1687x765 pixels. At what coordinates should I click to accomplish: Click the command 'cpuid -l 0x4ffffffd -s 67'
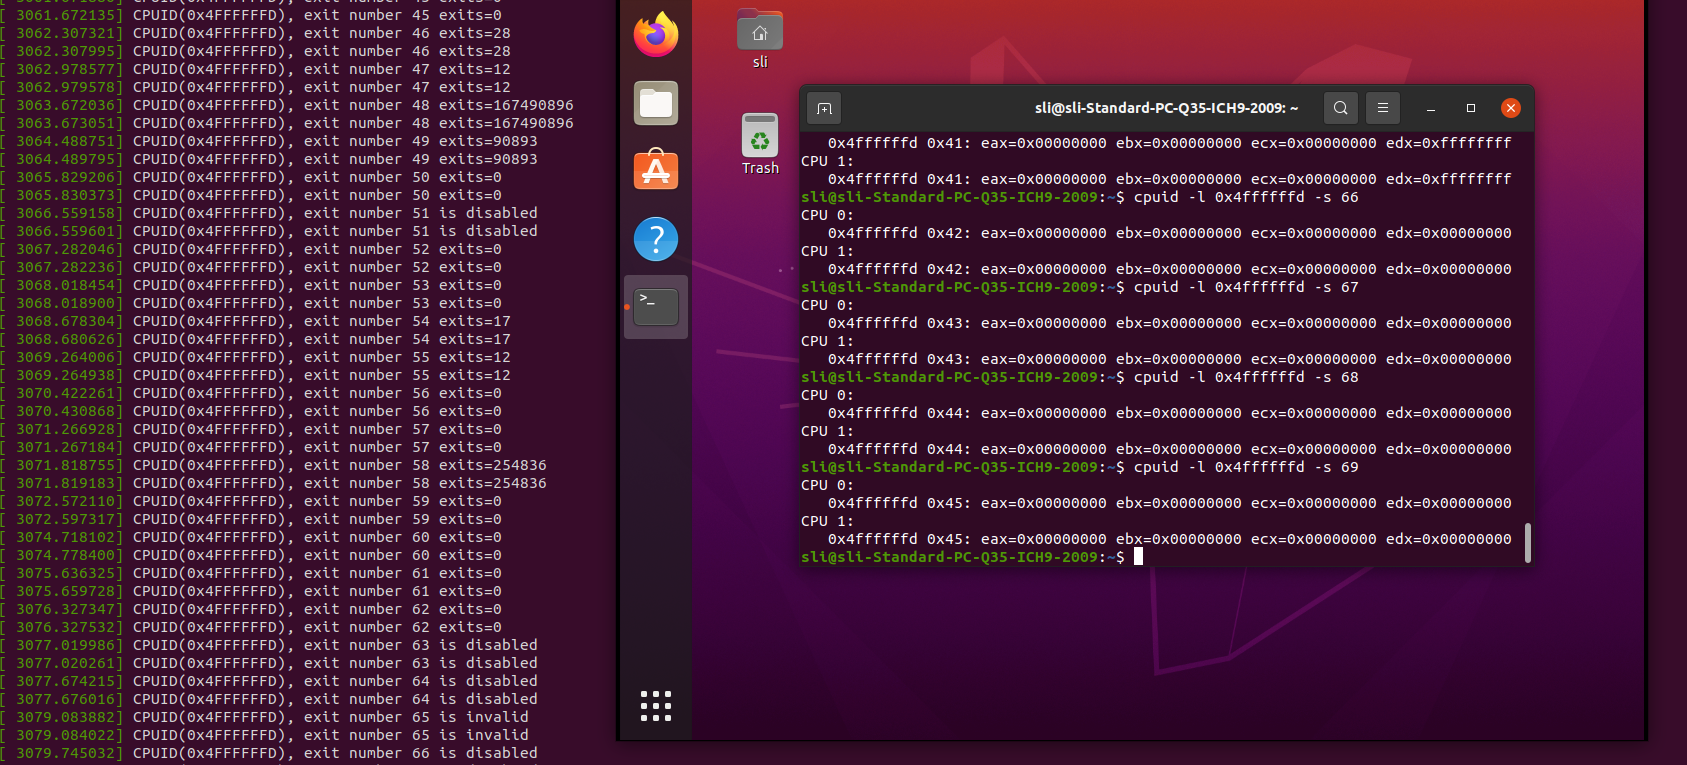pyautogui.click(x=1246, y=287)
